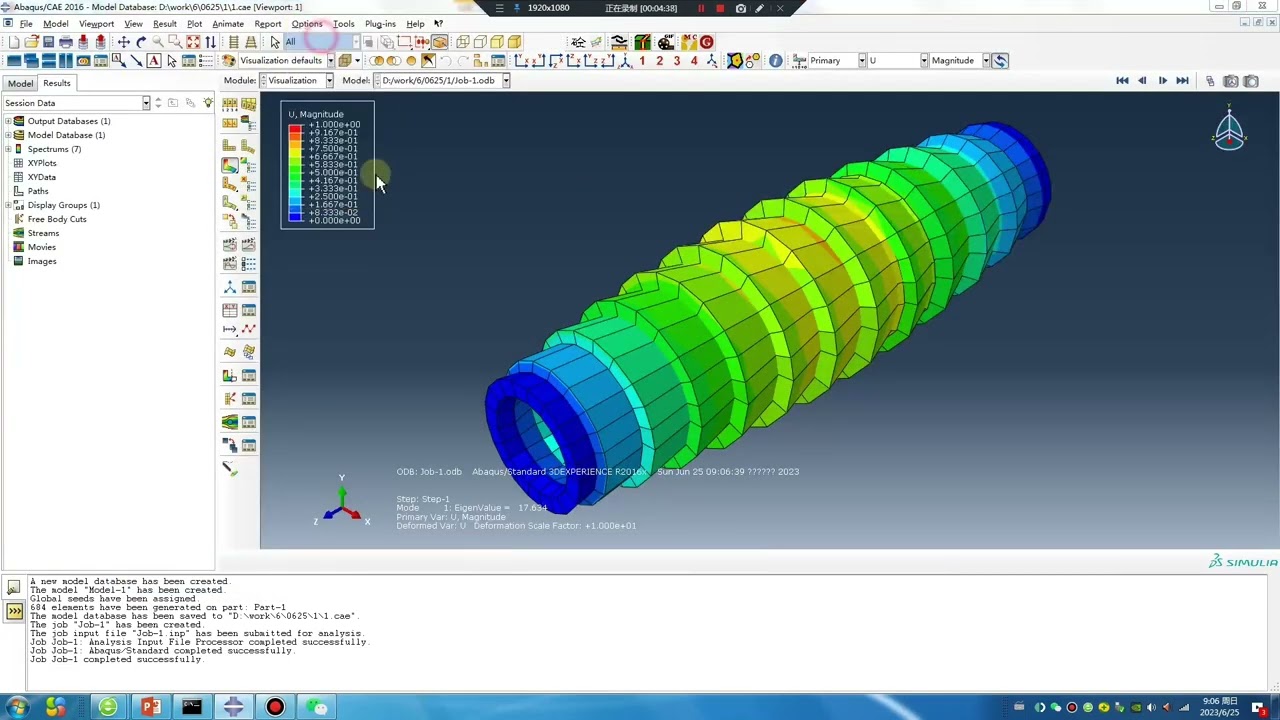
Task: Step to next frame
Action: tap(1162, 81)
